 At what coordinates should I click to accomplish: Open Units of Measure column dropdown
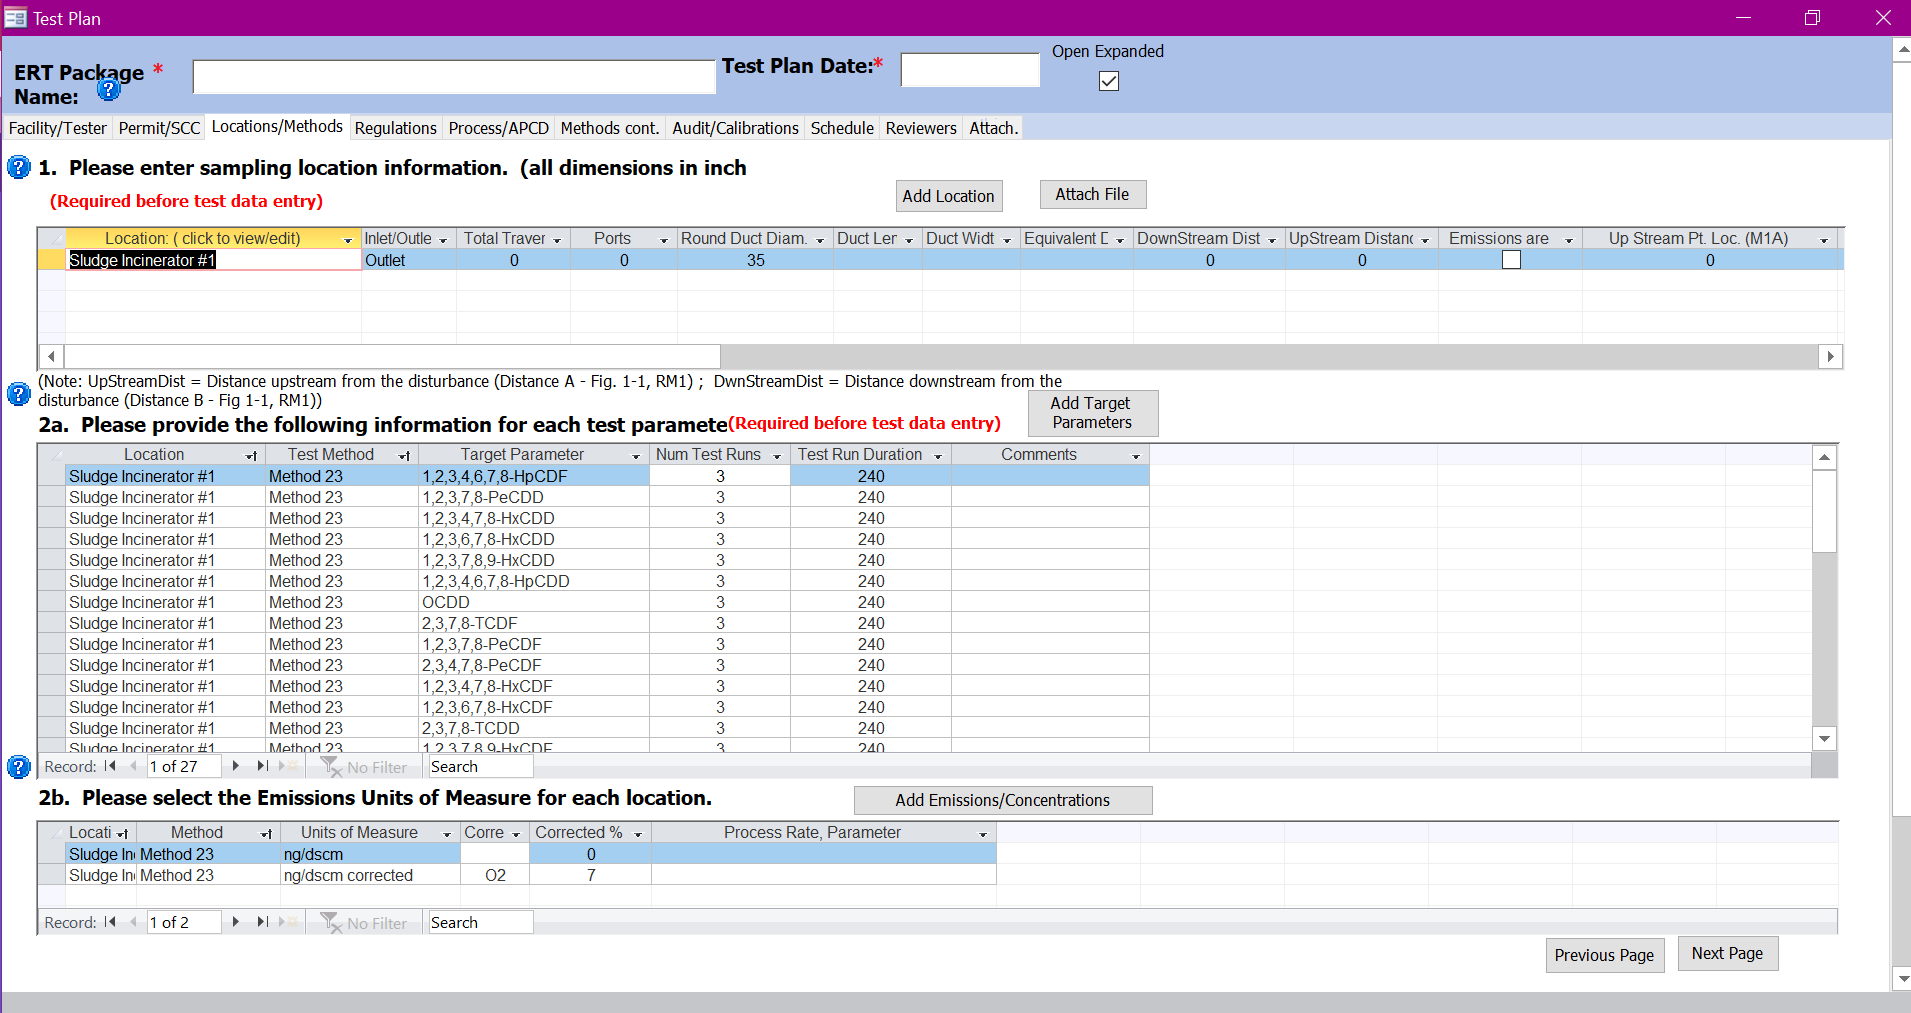click(447, 834)
